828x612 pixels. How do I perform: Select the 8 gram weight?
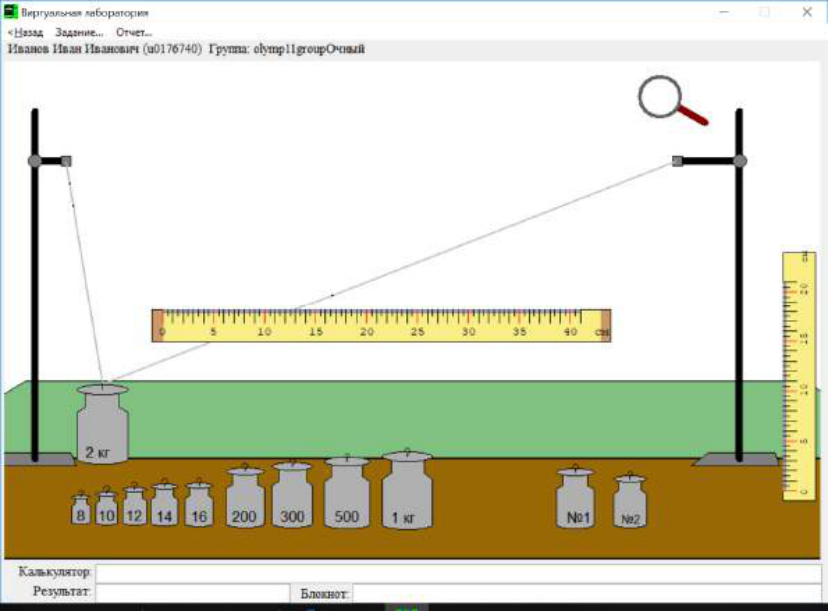pos(80,509)
